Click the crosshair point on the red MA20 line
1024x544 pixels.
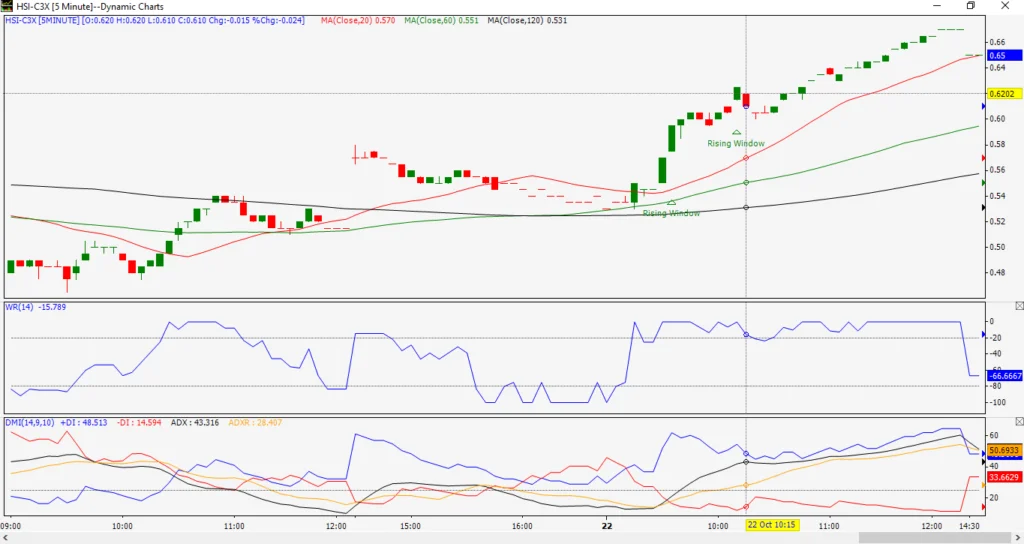pos(746,158)
